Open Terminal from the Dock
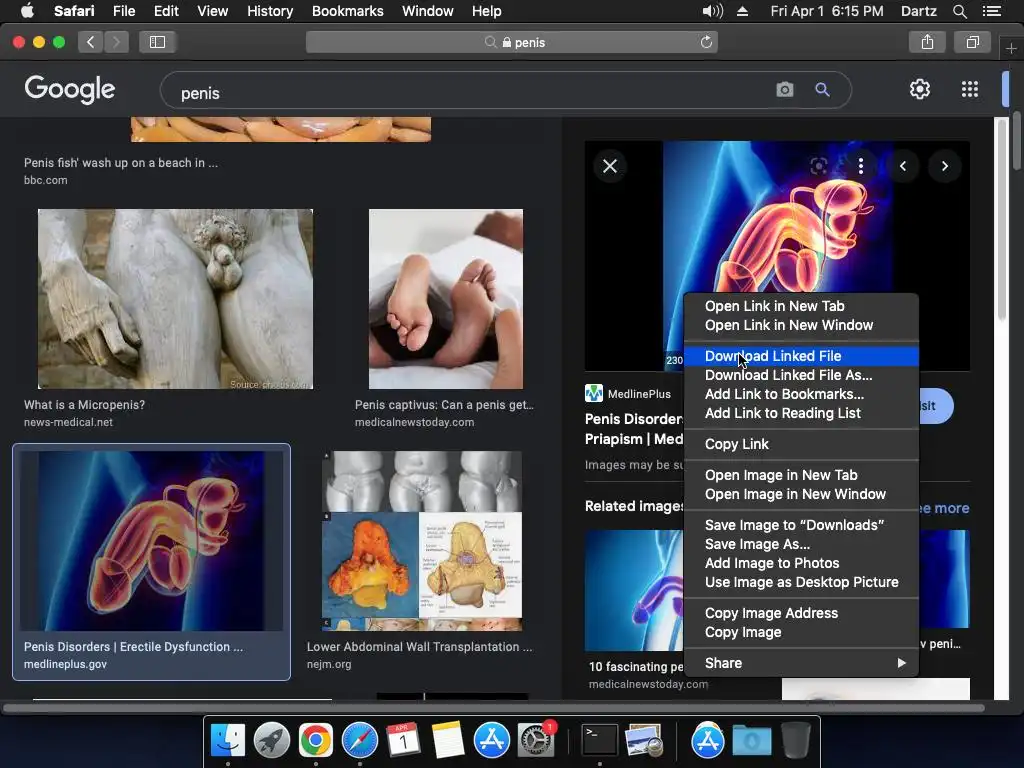 click(599, 740)
